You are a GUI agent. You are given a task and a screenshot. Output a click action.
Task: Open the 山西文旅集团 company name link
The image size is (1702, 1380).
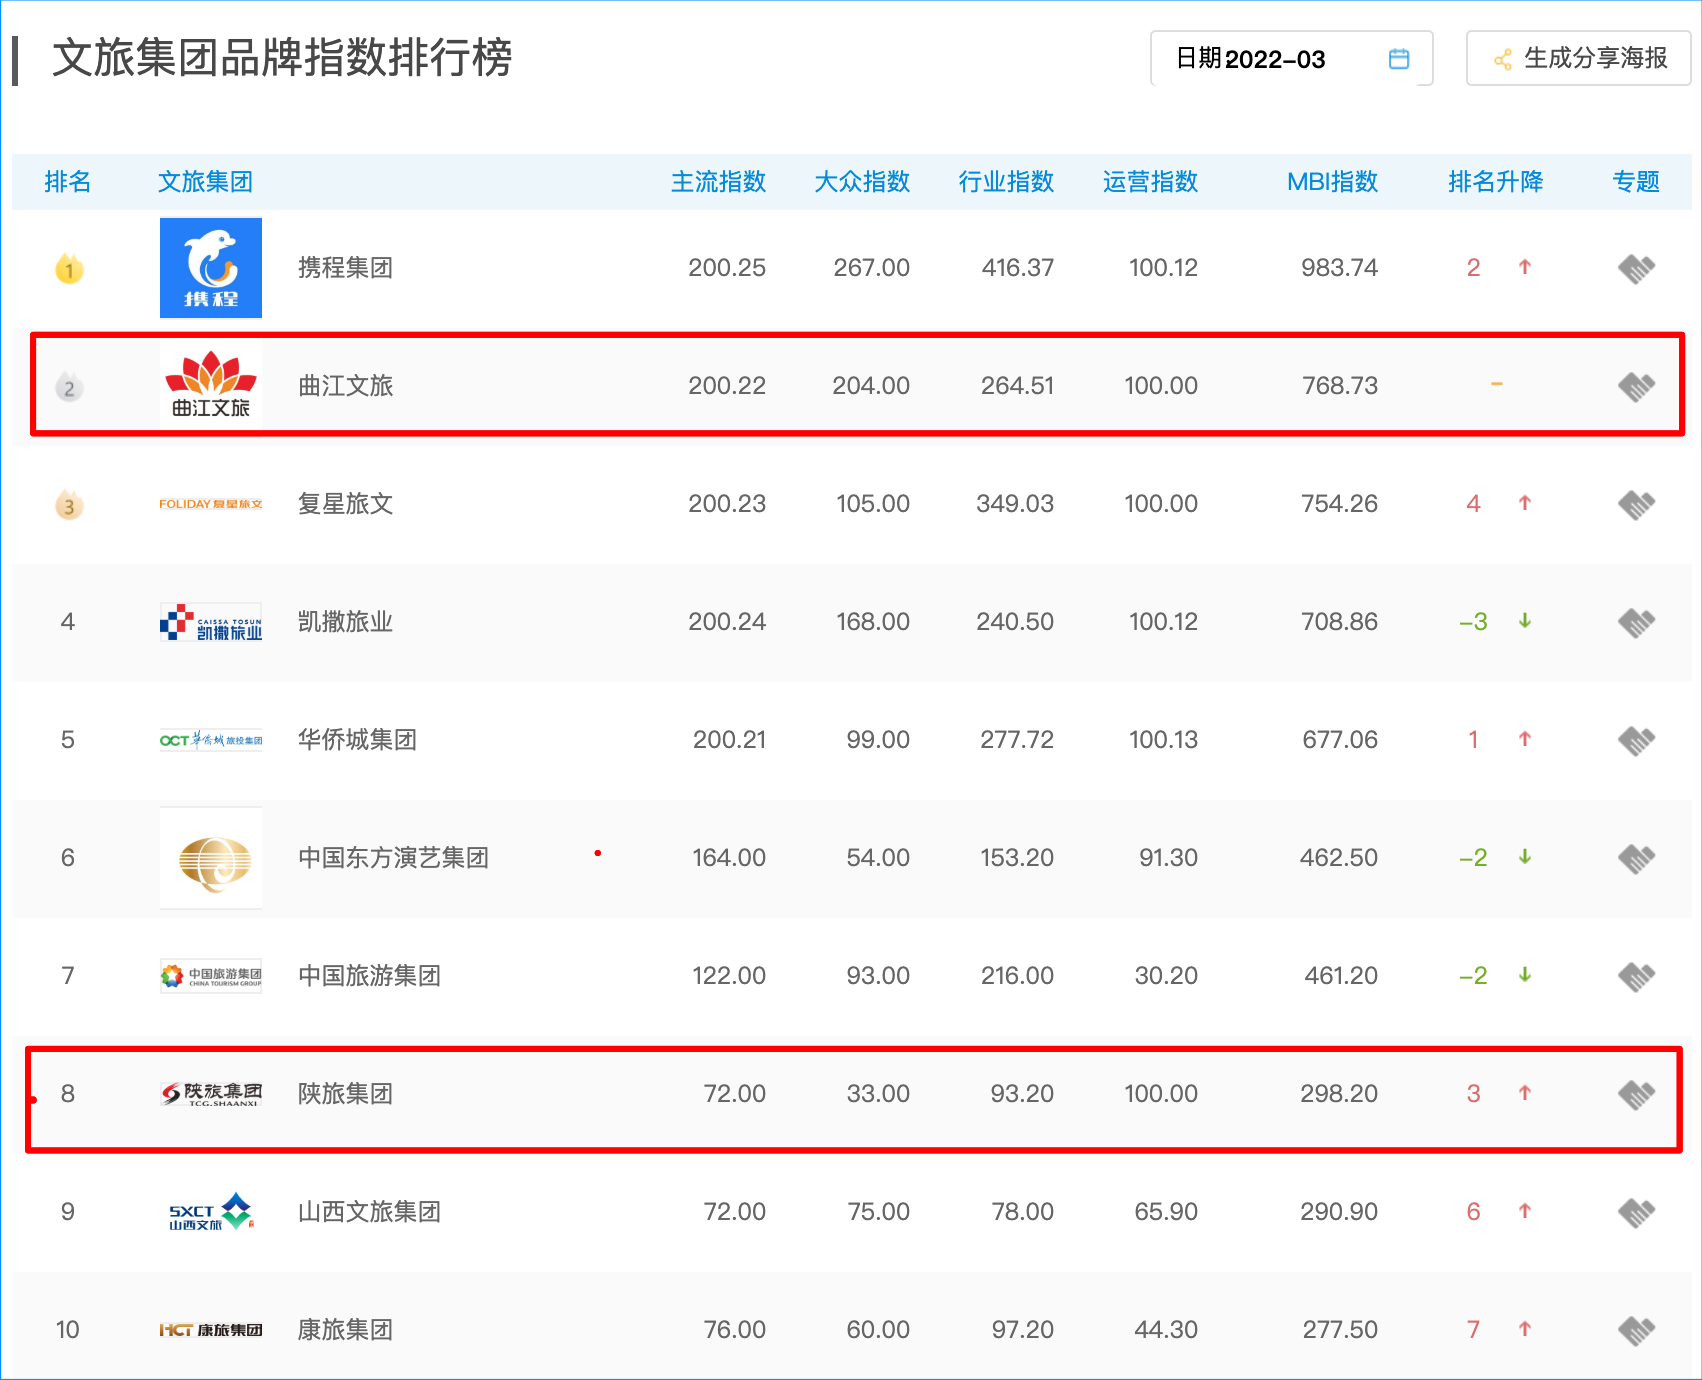click(x=369, y=1212)
